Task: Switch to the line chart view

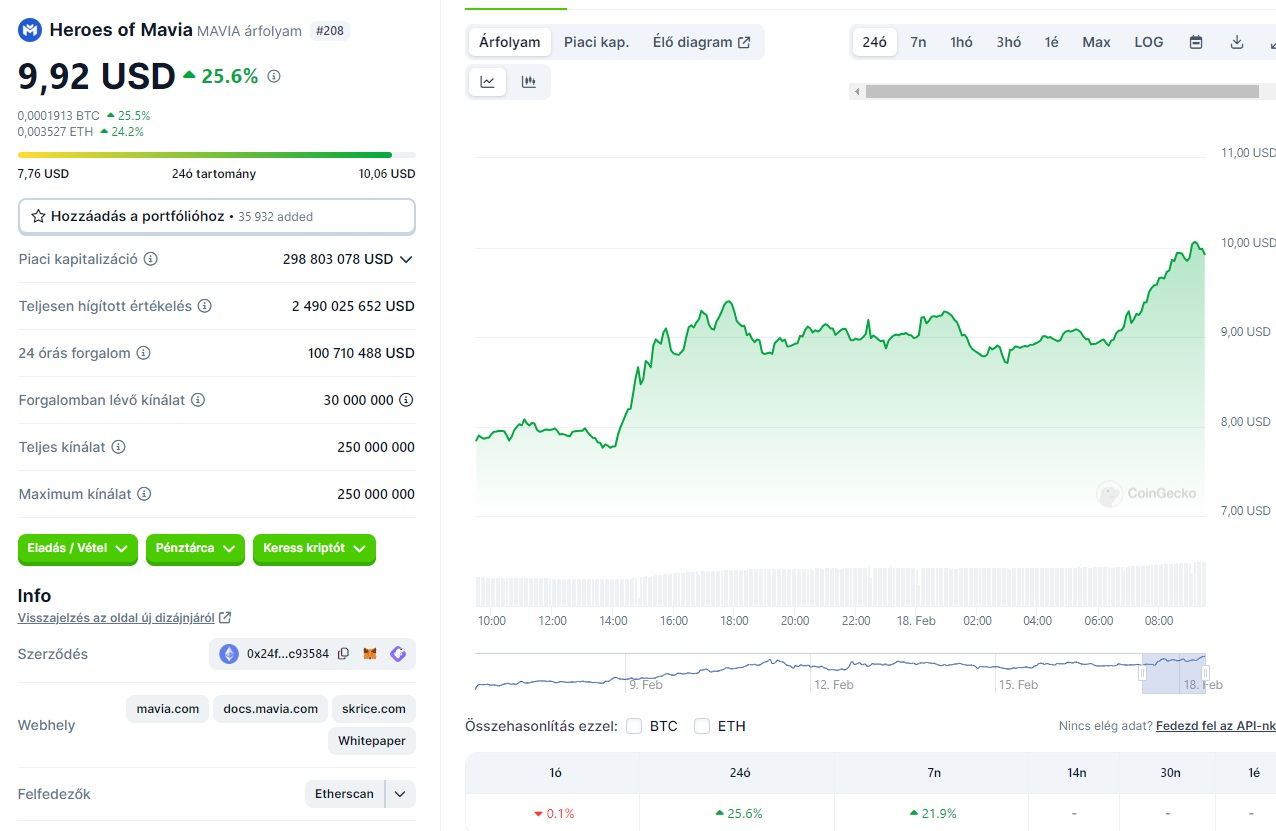Action: [x=487, y=82]
